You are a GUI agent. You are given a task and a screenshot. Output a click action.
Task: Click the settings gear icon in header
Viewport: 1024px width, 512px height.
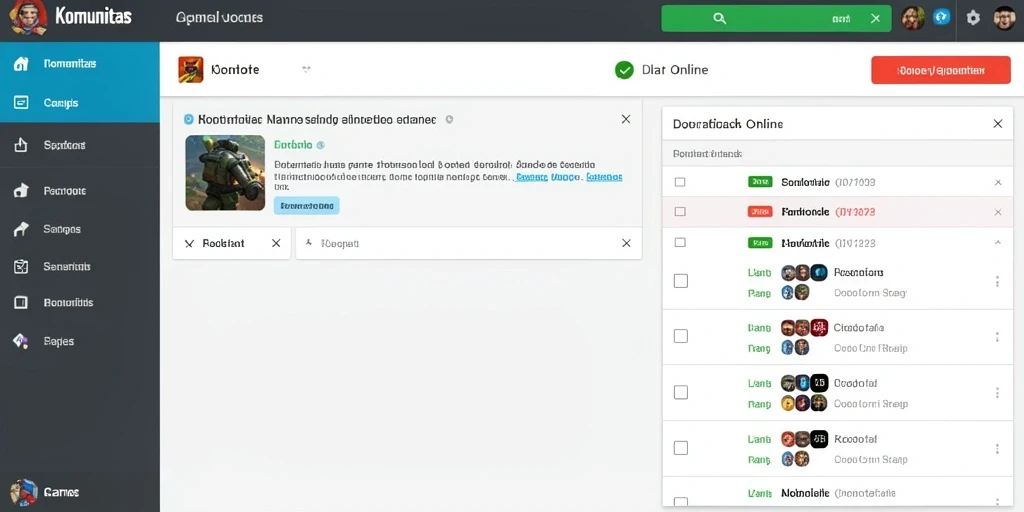coord(973,18)
